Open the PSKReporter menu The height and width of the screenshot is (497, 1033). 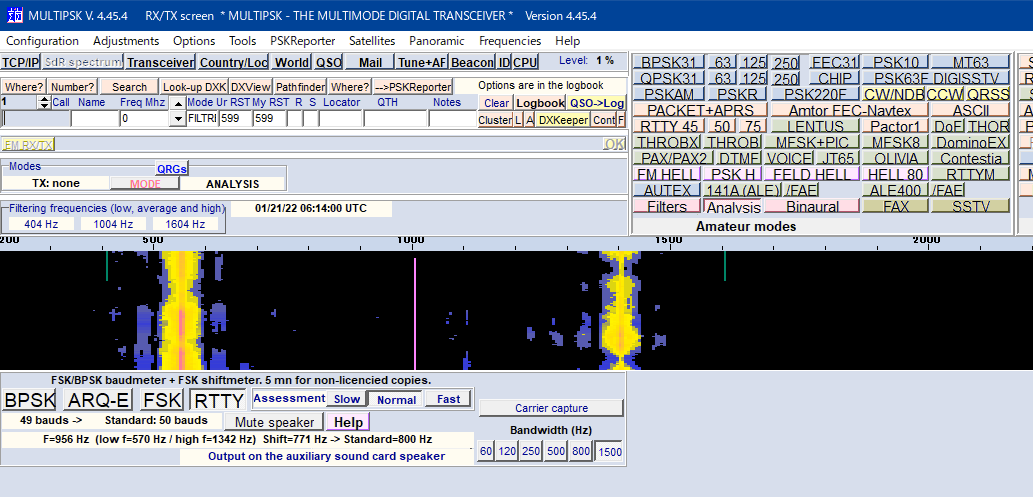pos(302,41)
